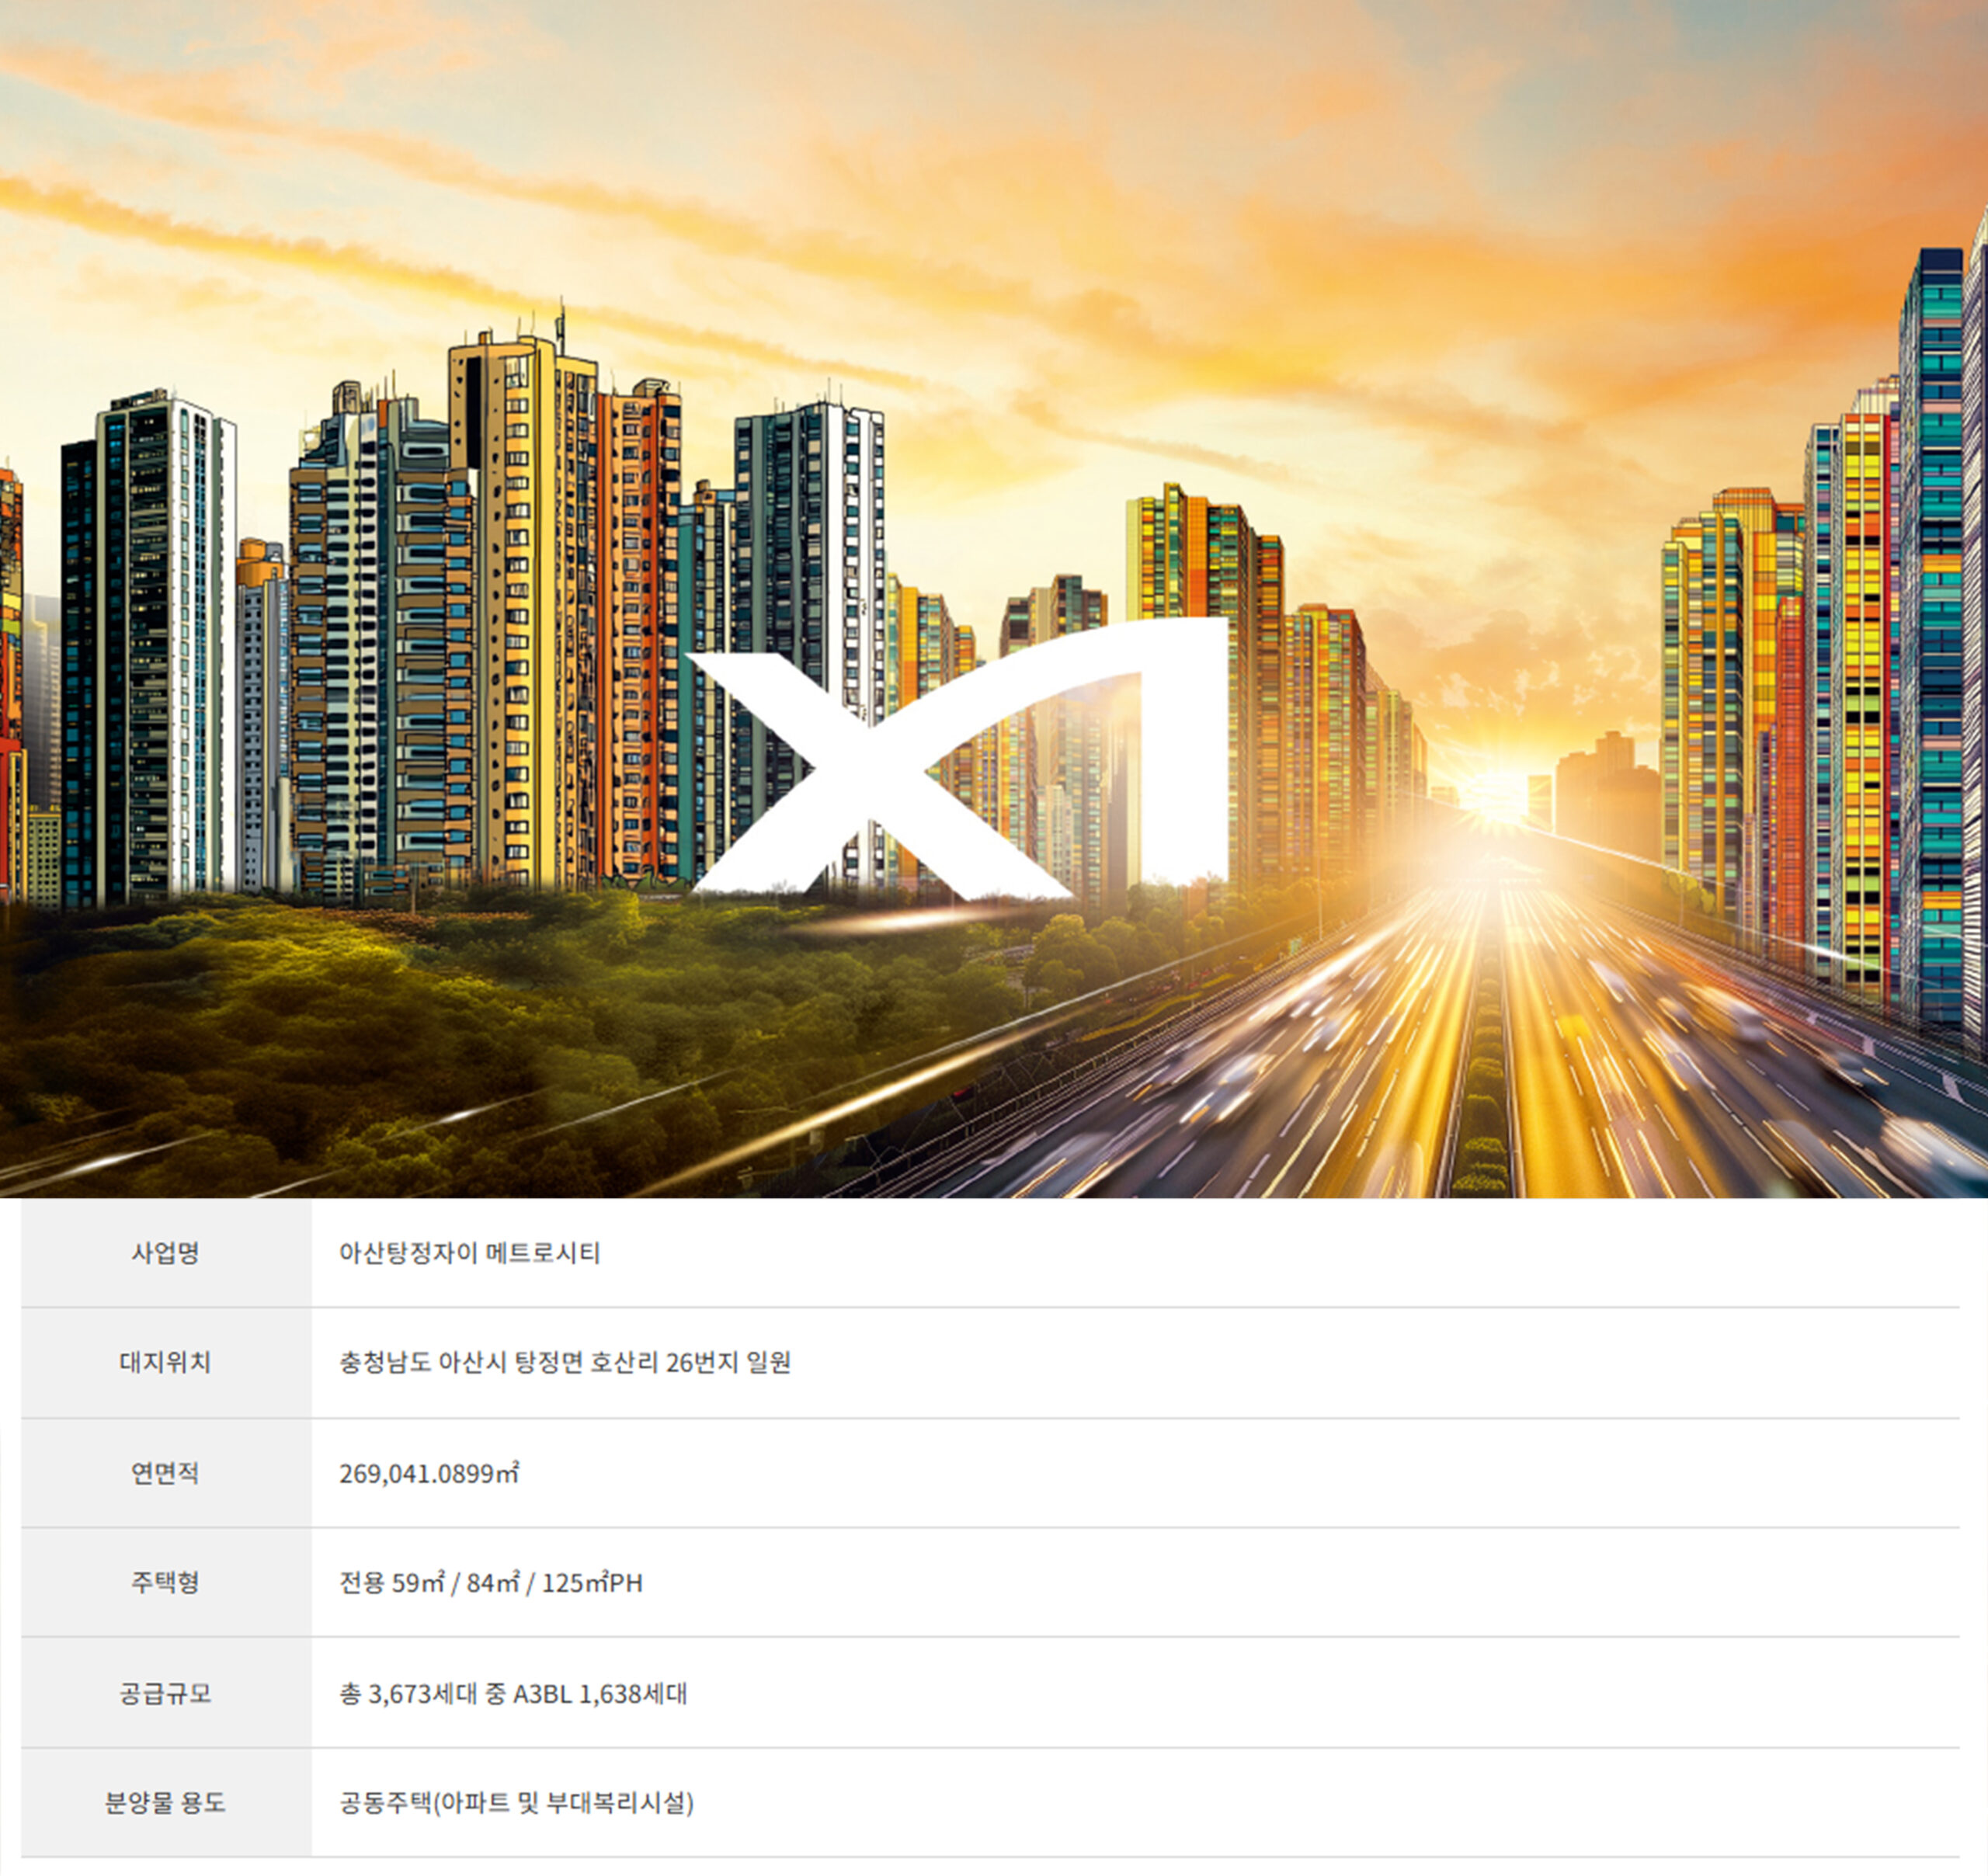Click the 전용 59㎡ / 84㎡ / 125㎡PH text
Screen dimensions: 1988x1876
click(x=490, y=1583)
